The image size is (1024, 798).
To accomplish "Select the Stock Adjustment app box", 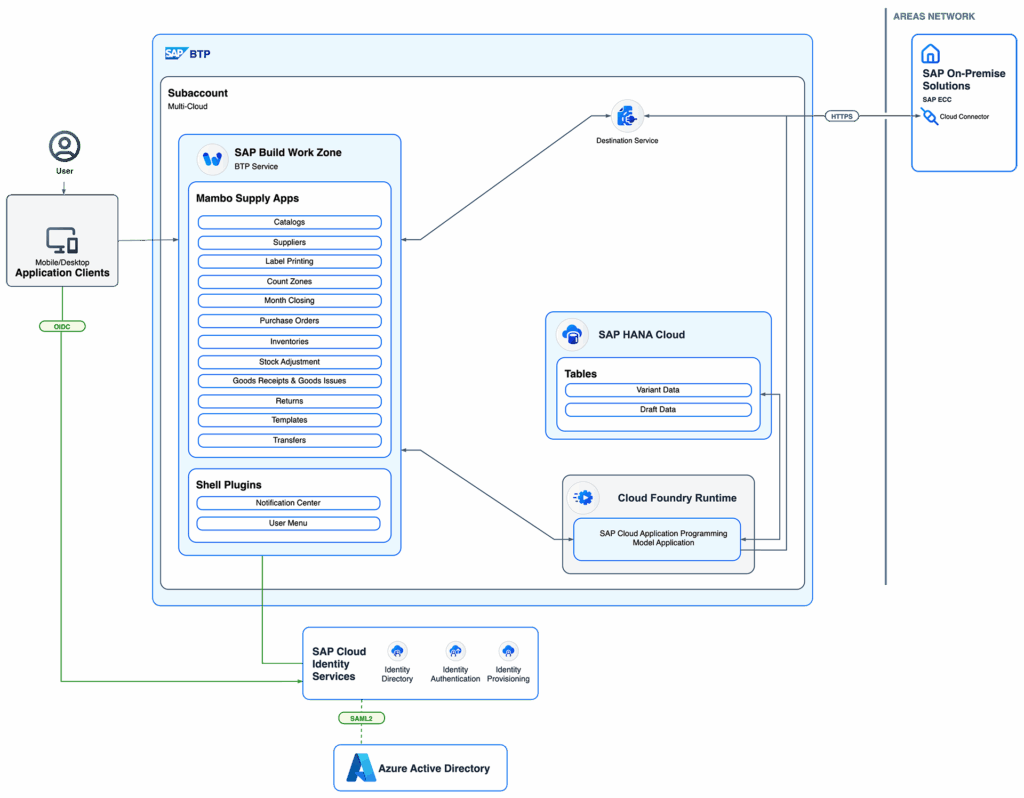I will pos(289,362).
